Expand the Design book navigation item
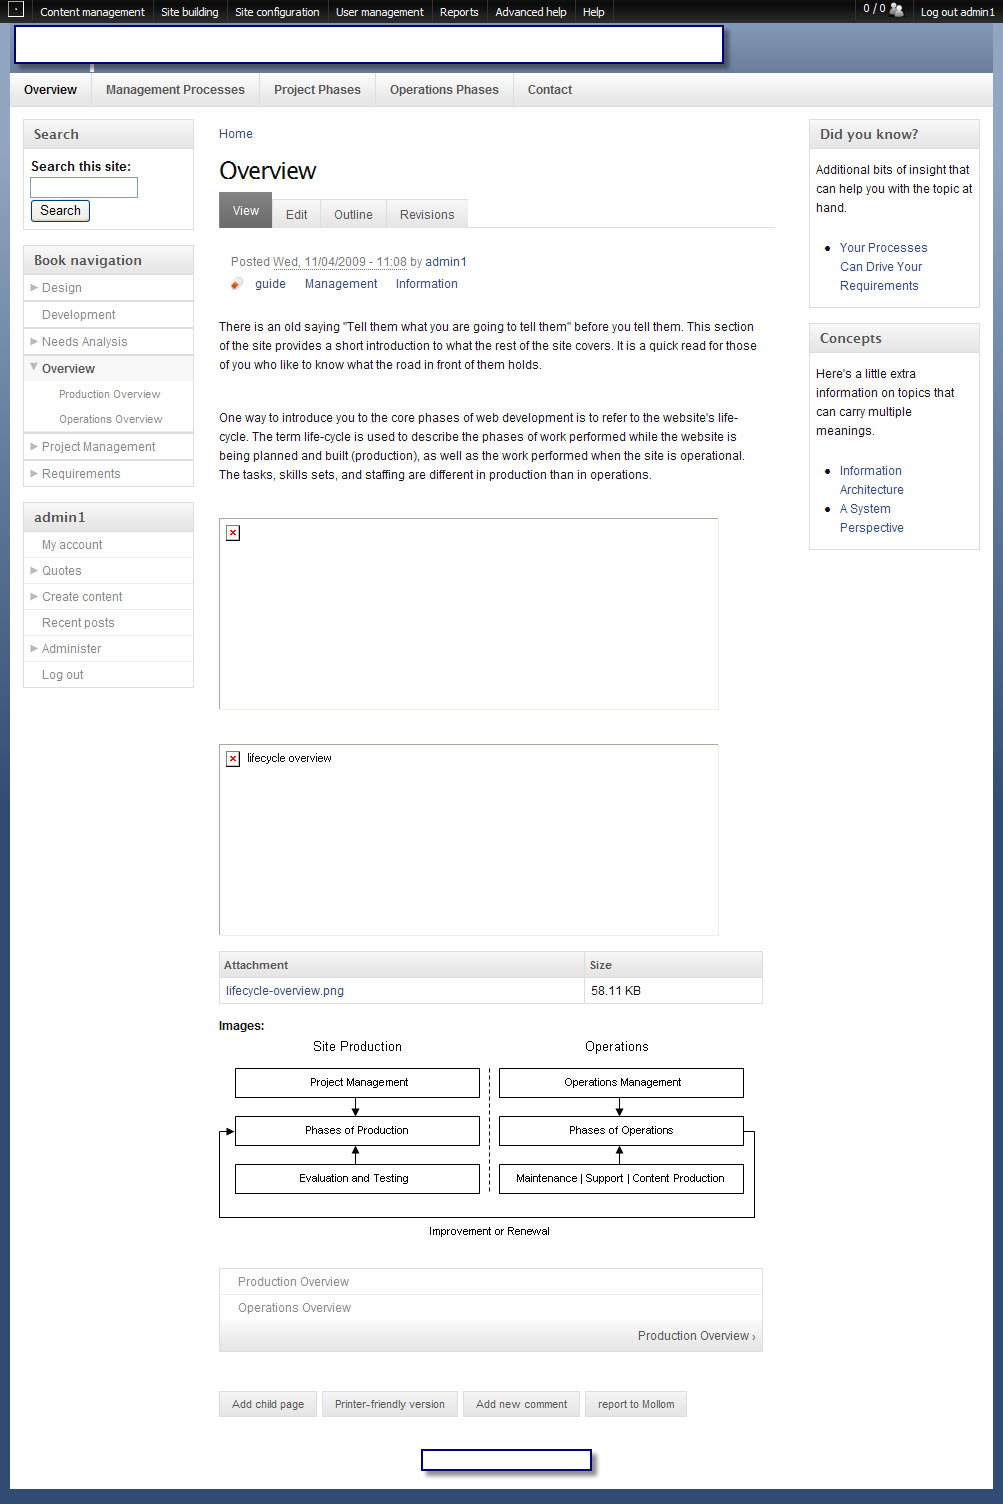 point(34,287)
